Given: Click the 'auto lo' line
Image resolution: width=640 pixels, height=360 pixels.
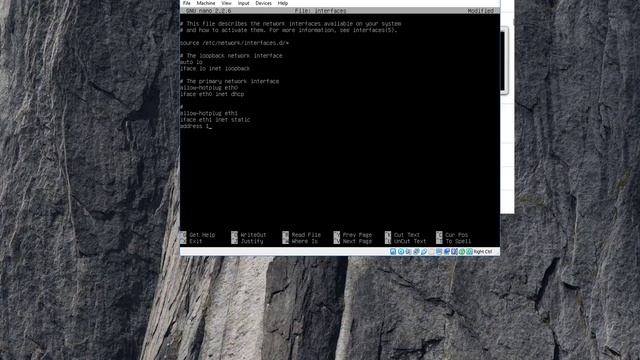Looking at the screenshot, I should pos(191,62).
